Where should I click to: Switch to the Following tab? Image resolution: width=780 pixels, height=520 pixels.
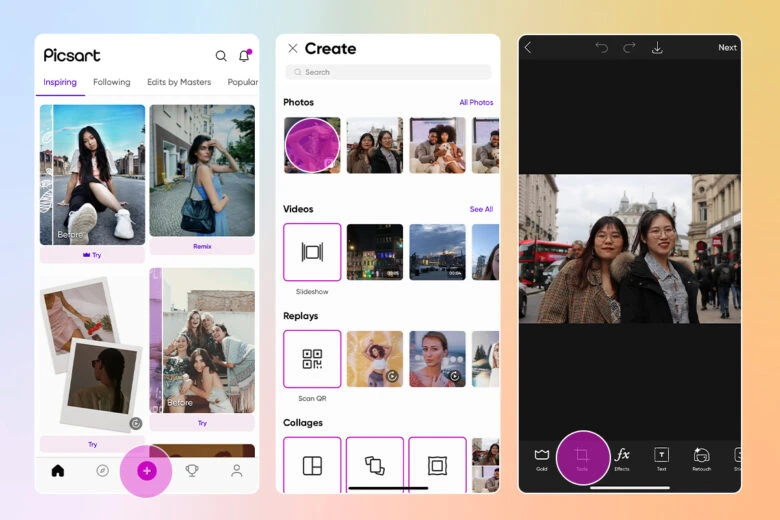(x=111, y=82)
